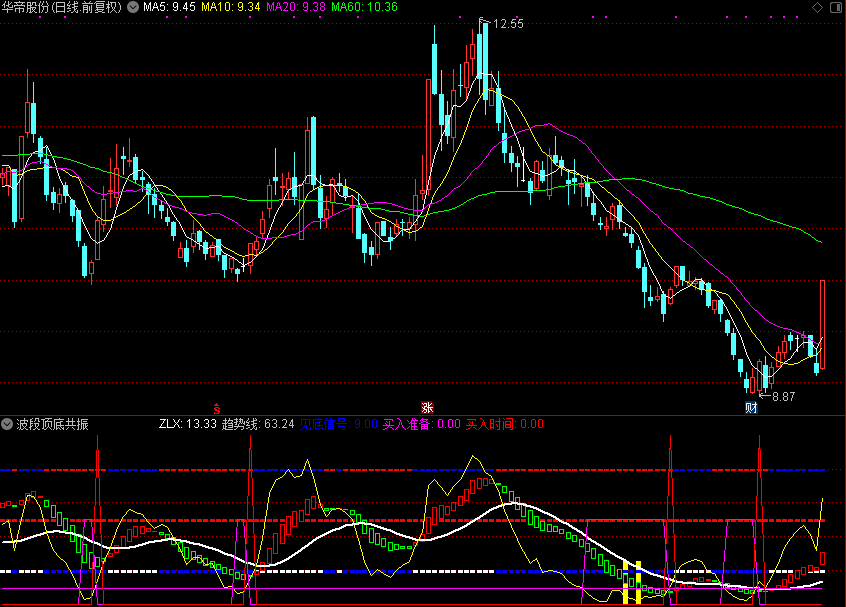Click the 买入准备: 0.00 indicator value

click(x=421, y=424)
